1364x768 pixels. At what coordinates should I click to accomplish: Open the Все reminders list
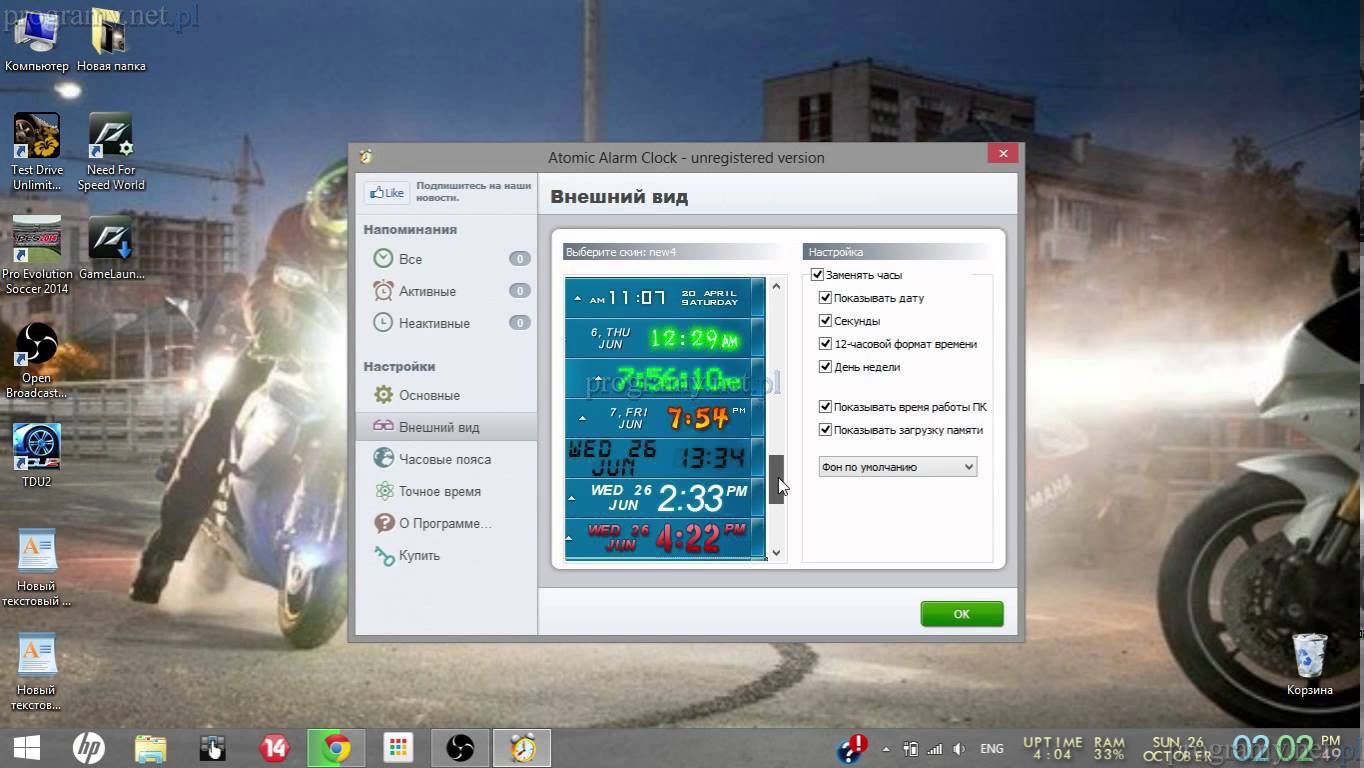pyautogui.click(x=410, y=259)
